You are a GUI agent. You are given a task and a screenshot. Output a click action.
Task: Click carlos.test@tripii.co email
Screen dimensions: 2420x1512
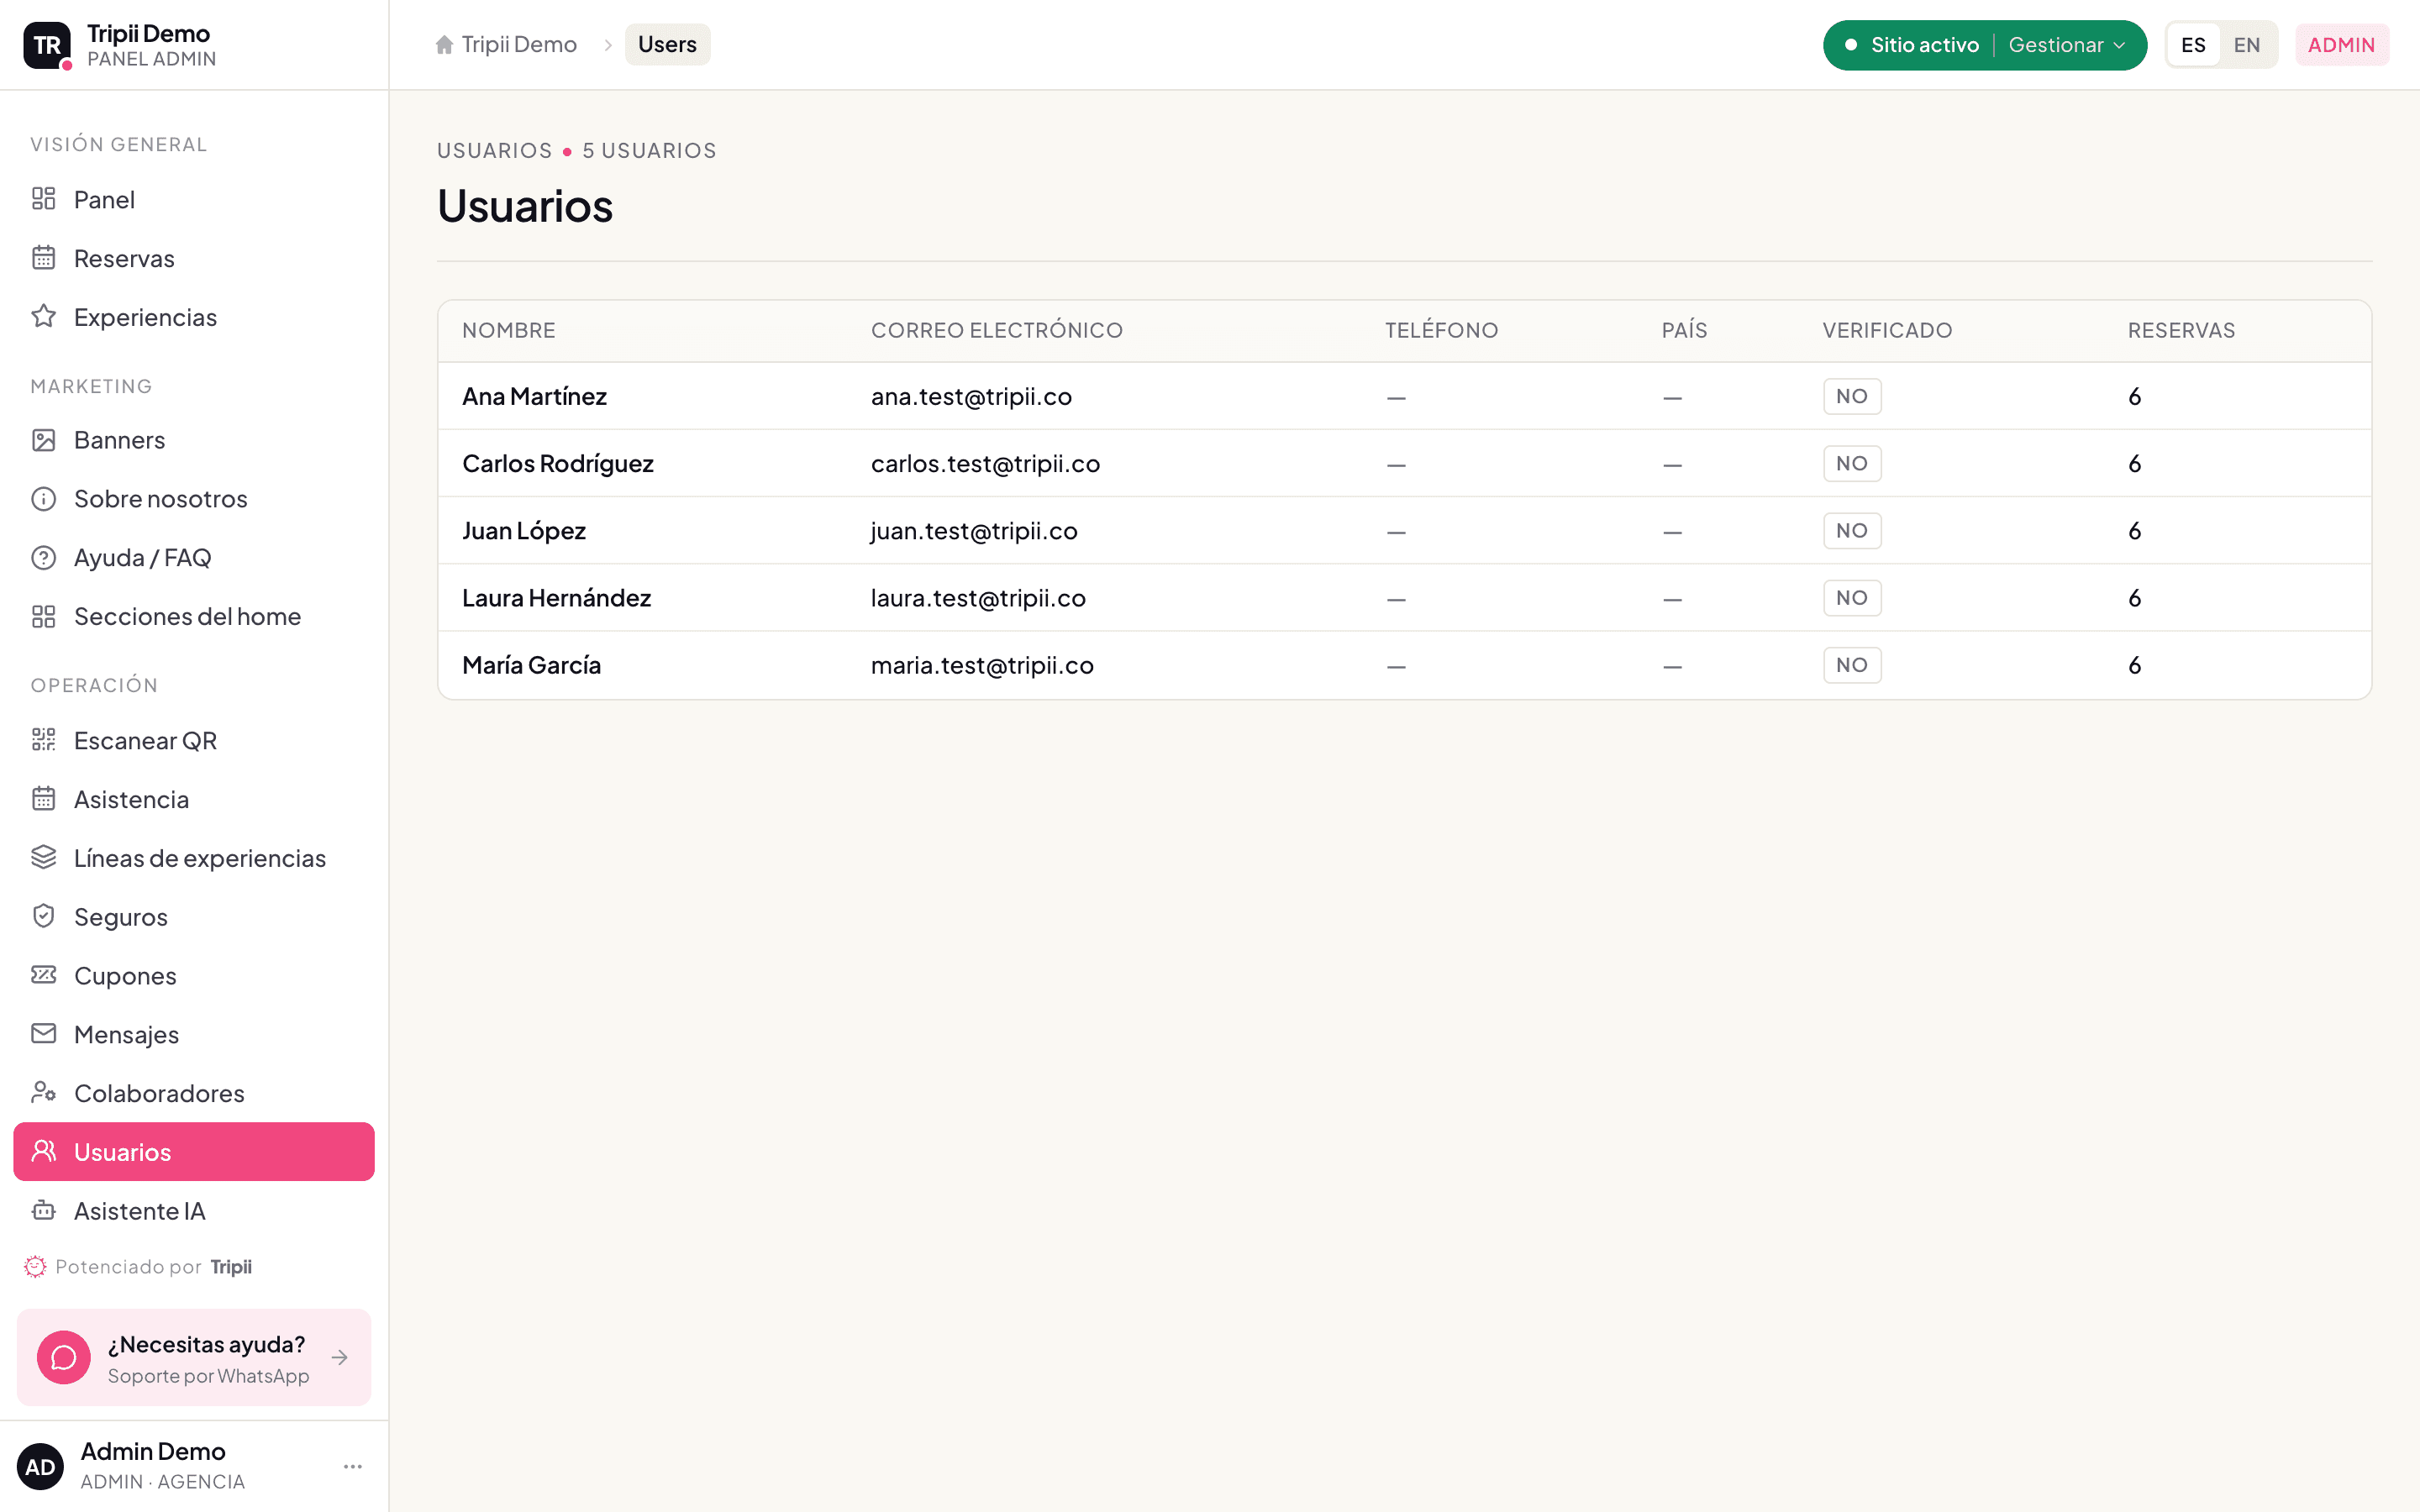click(x=985, y=463)
